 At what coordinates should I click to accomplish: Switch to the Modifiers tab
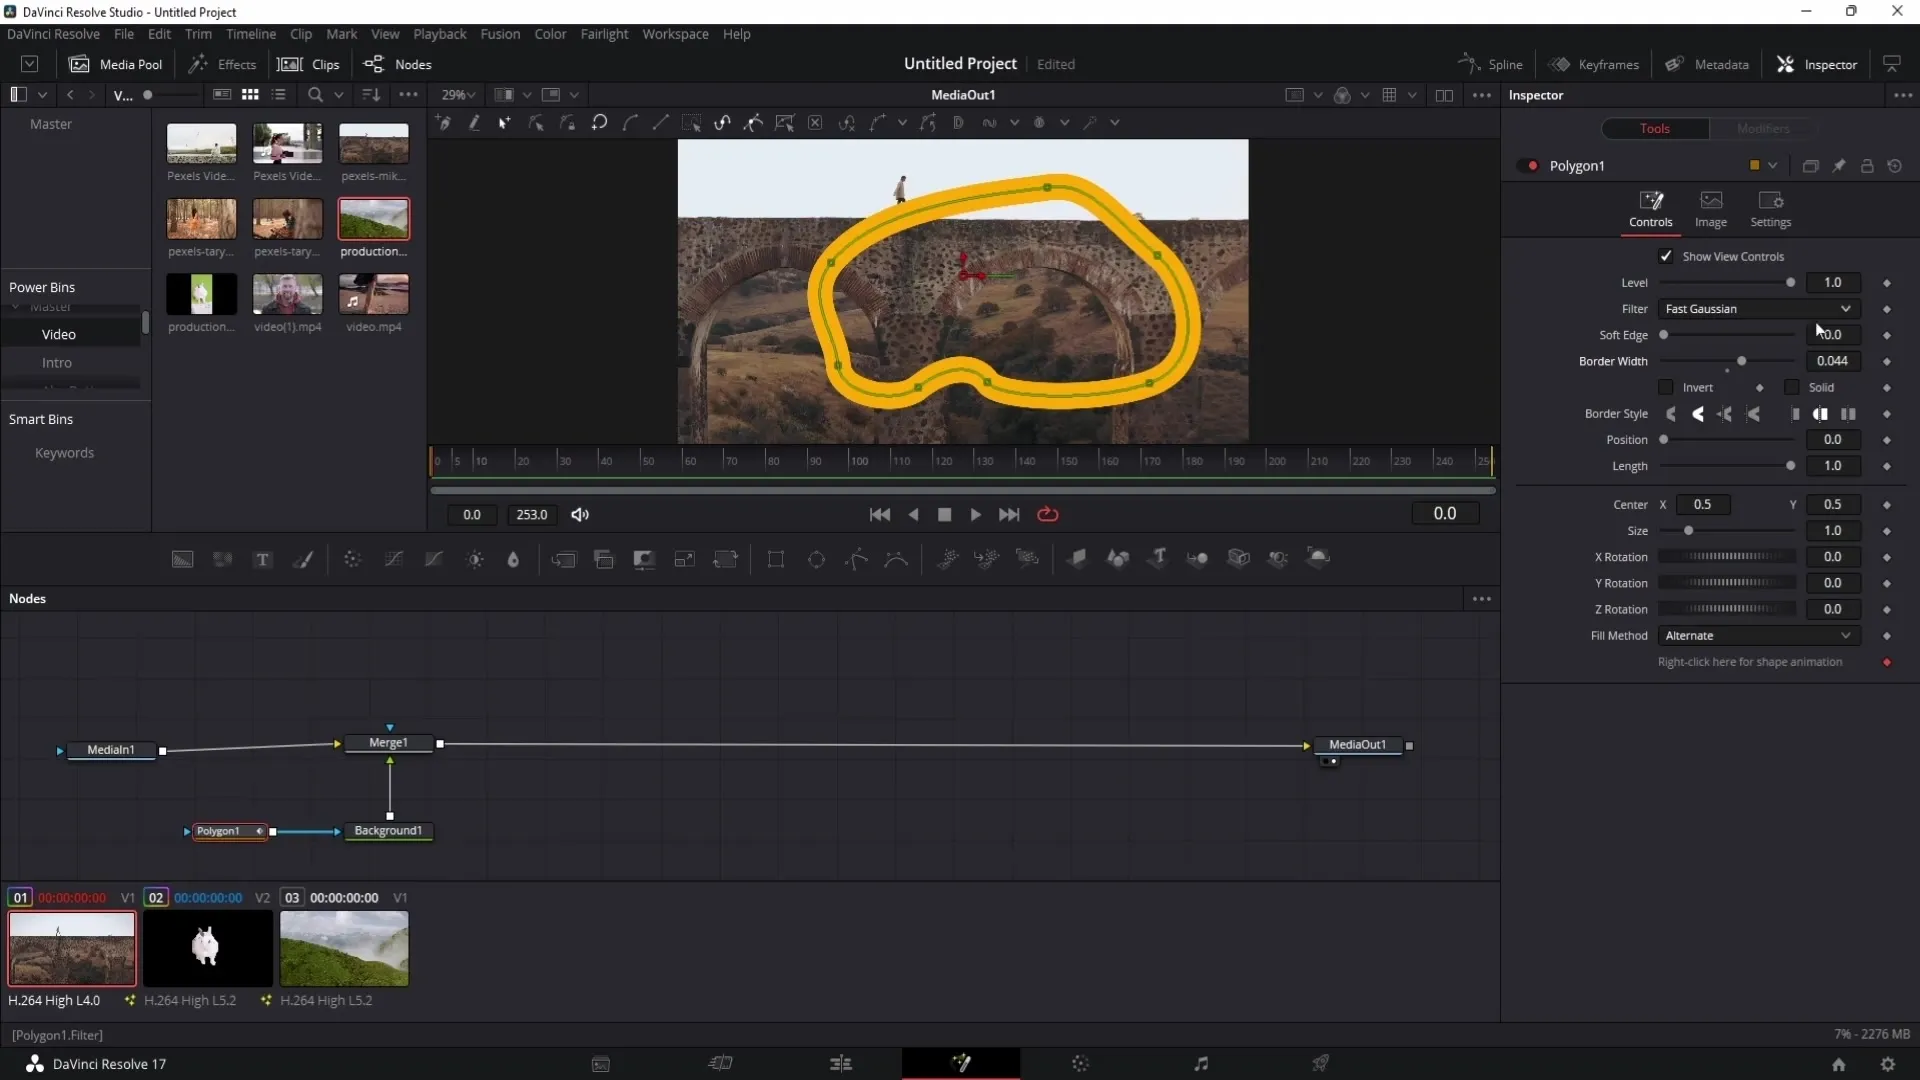click(1763, 129)
